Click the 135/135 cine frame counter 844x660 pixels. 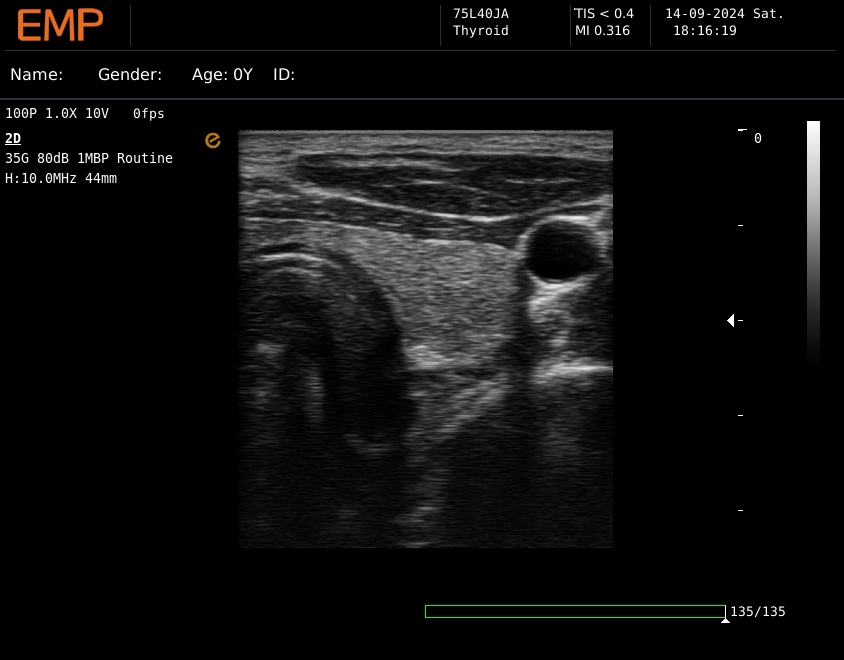757,610
